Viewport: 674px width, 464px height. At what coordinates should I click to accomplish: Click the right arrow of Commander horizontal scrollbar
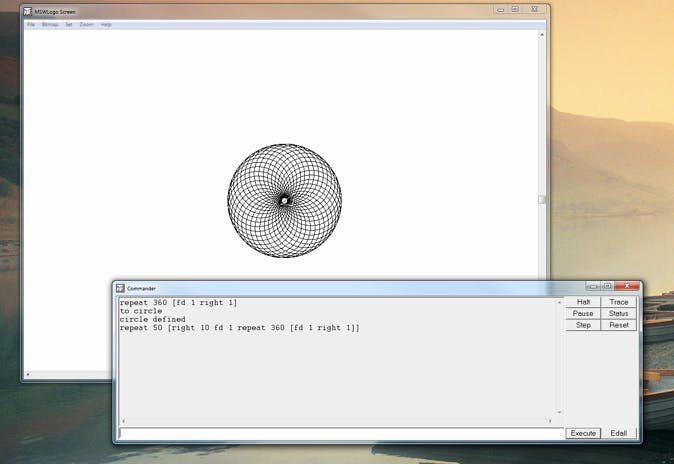[x=550, y=421]
